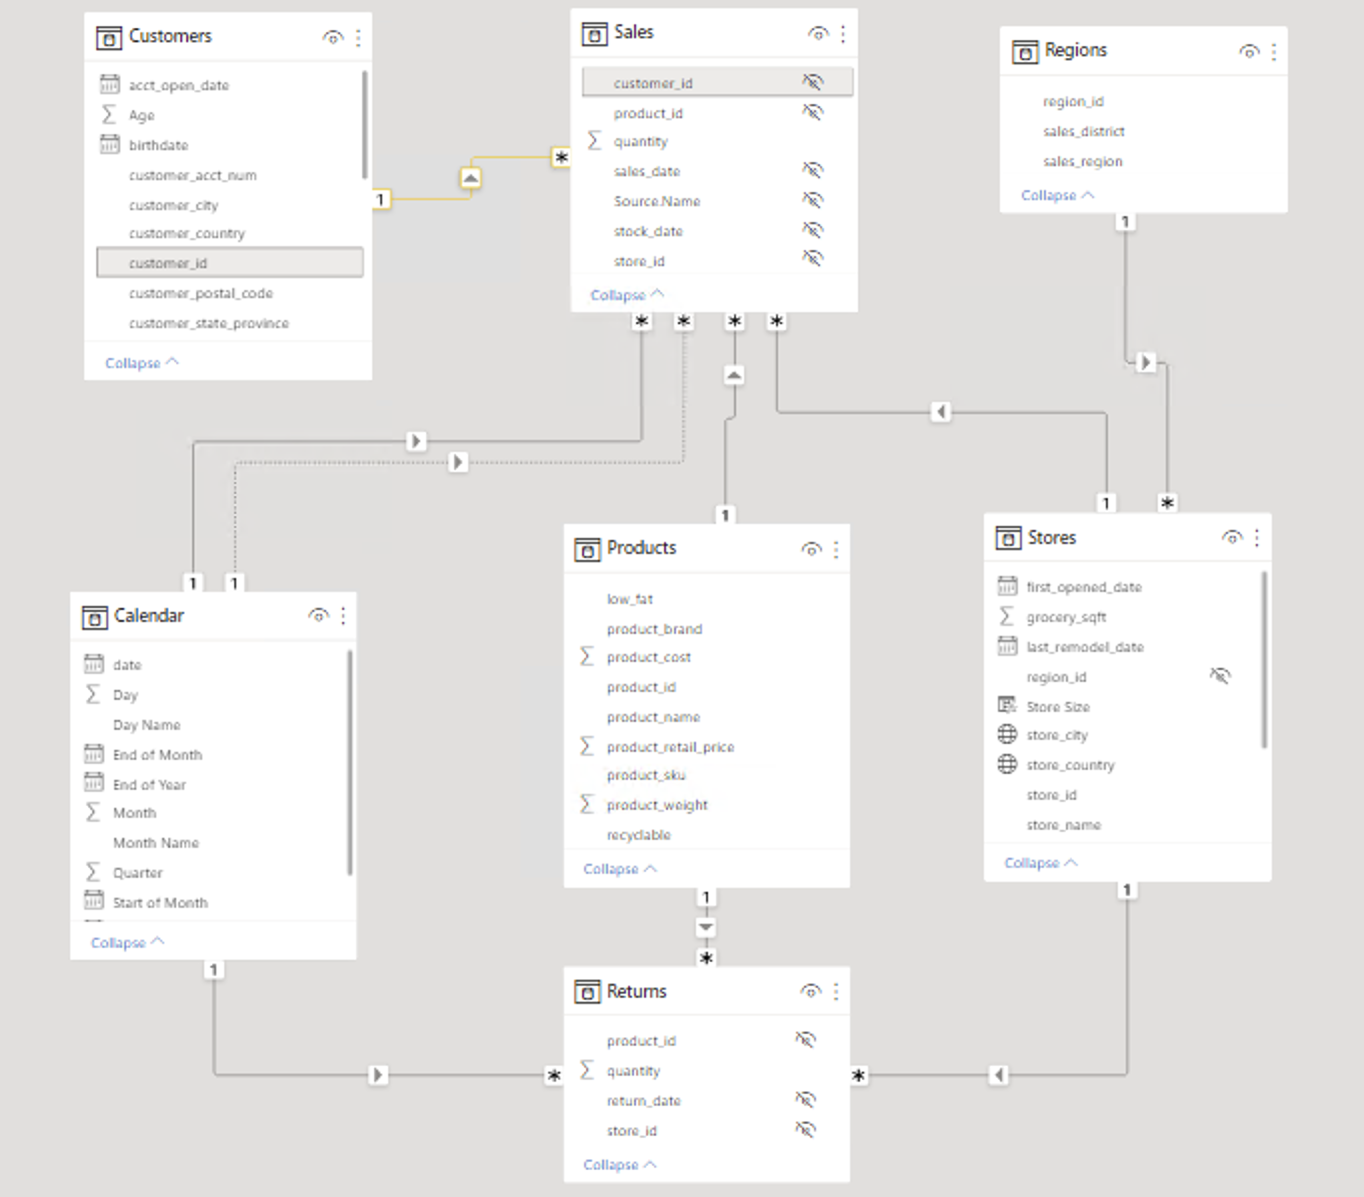Screen dimensions: 1364x1197
Task: Open more options menu for Stores table
Action: (1257, 537)
